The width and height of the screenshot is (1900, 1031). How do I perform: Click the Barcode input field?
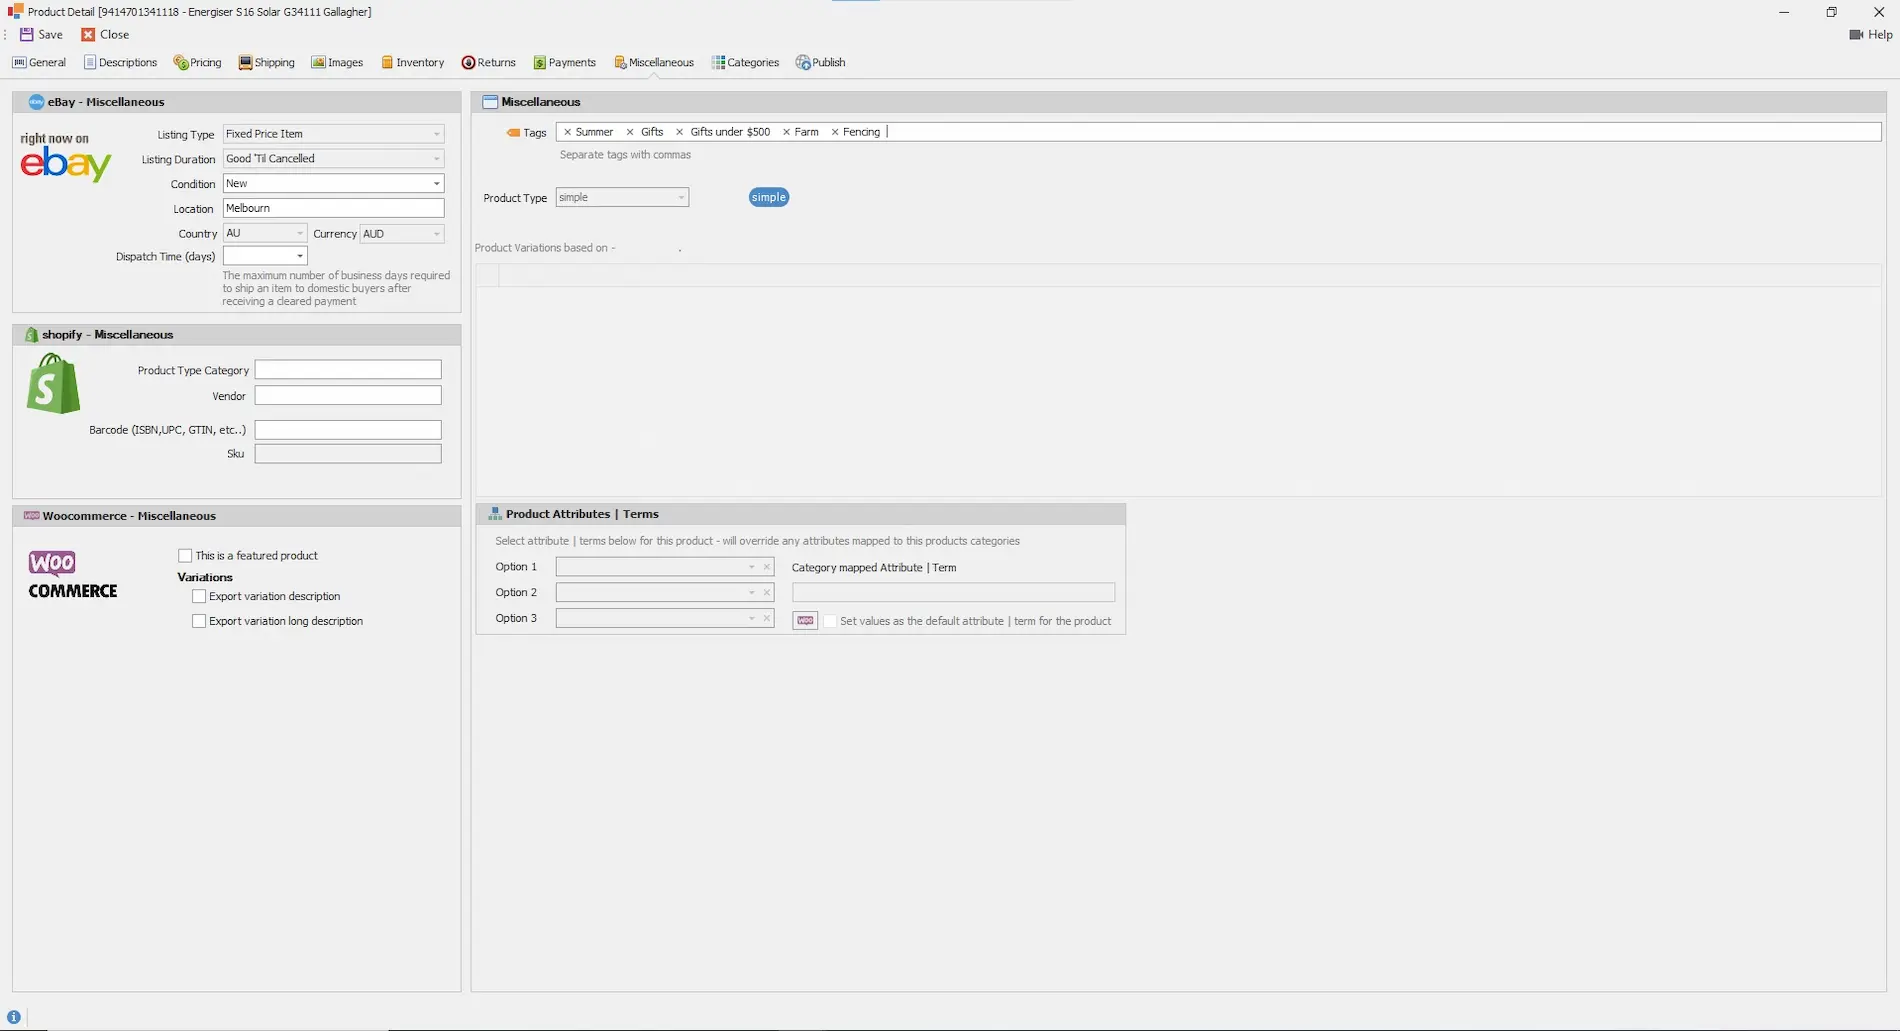[x=348, y=430]
